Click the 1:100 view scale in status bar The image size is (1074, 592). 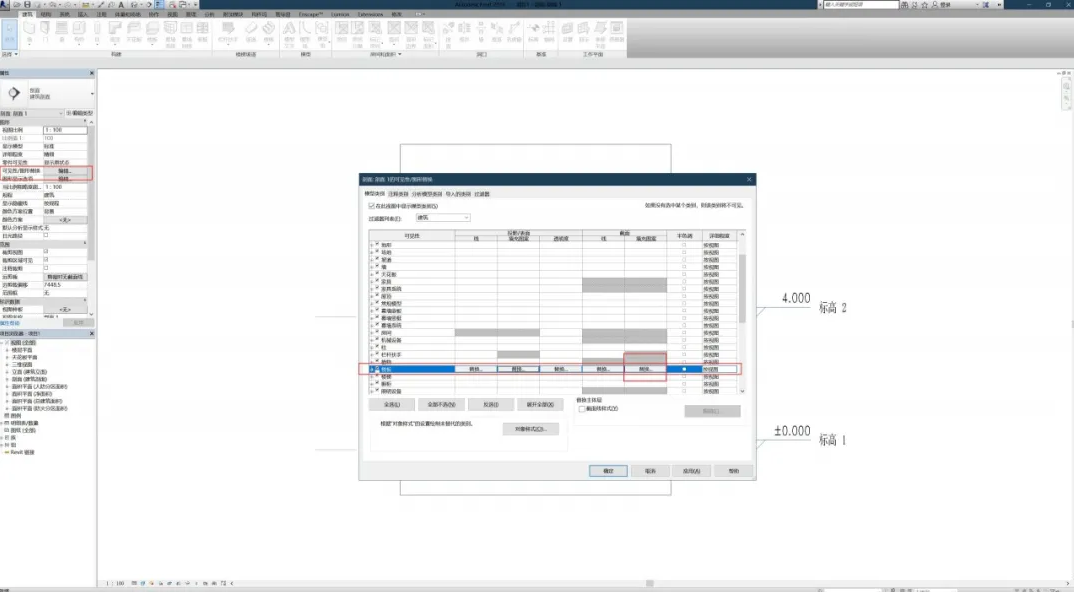(115, 583)
